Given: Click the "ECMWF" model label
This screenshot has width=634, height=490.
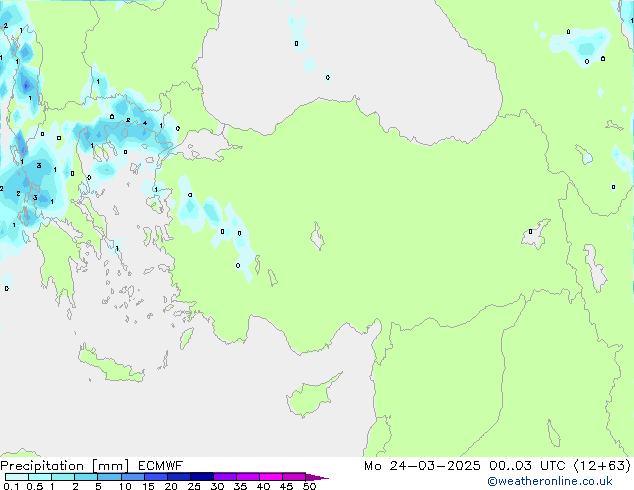Looking at the screenshot, I should tap(161, 466).
